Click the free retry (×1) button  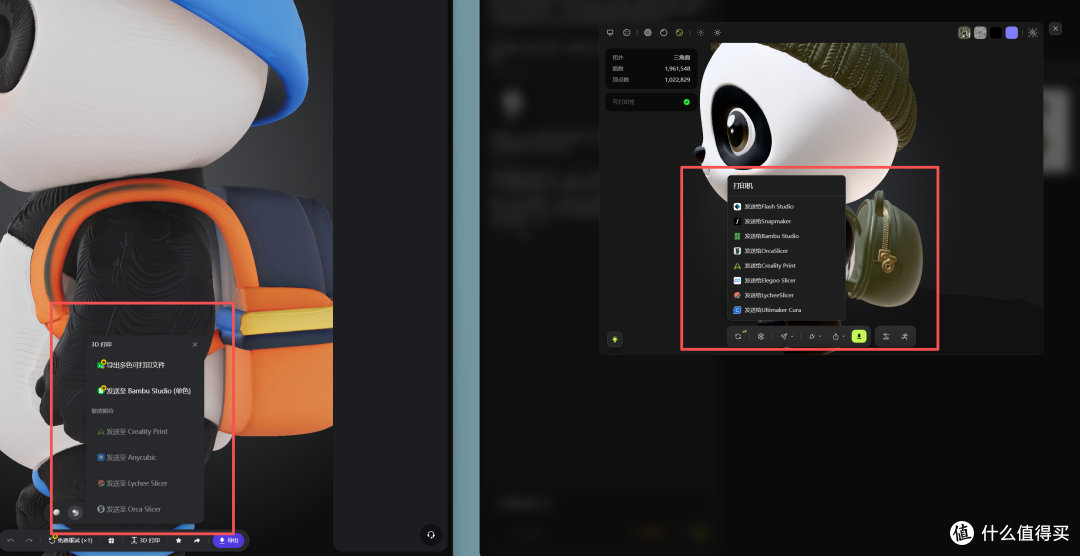pyautogui.click(x=70, y=541)
